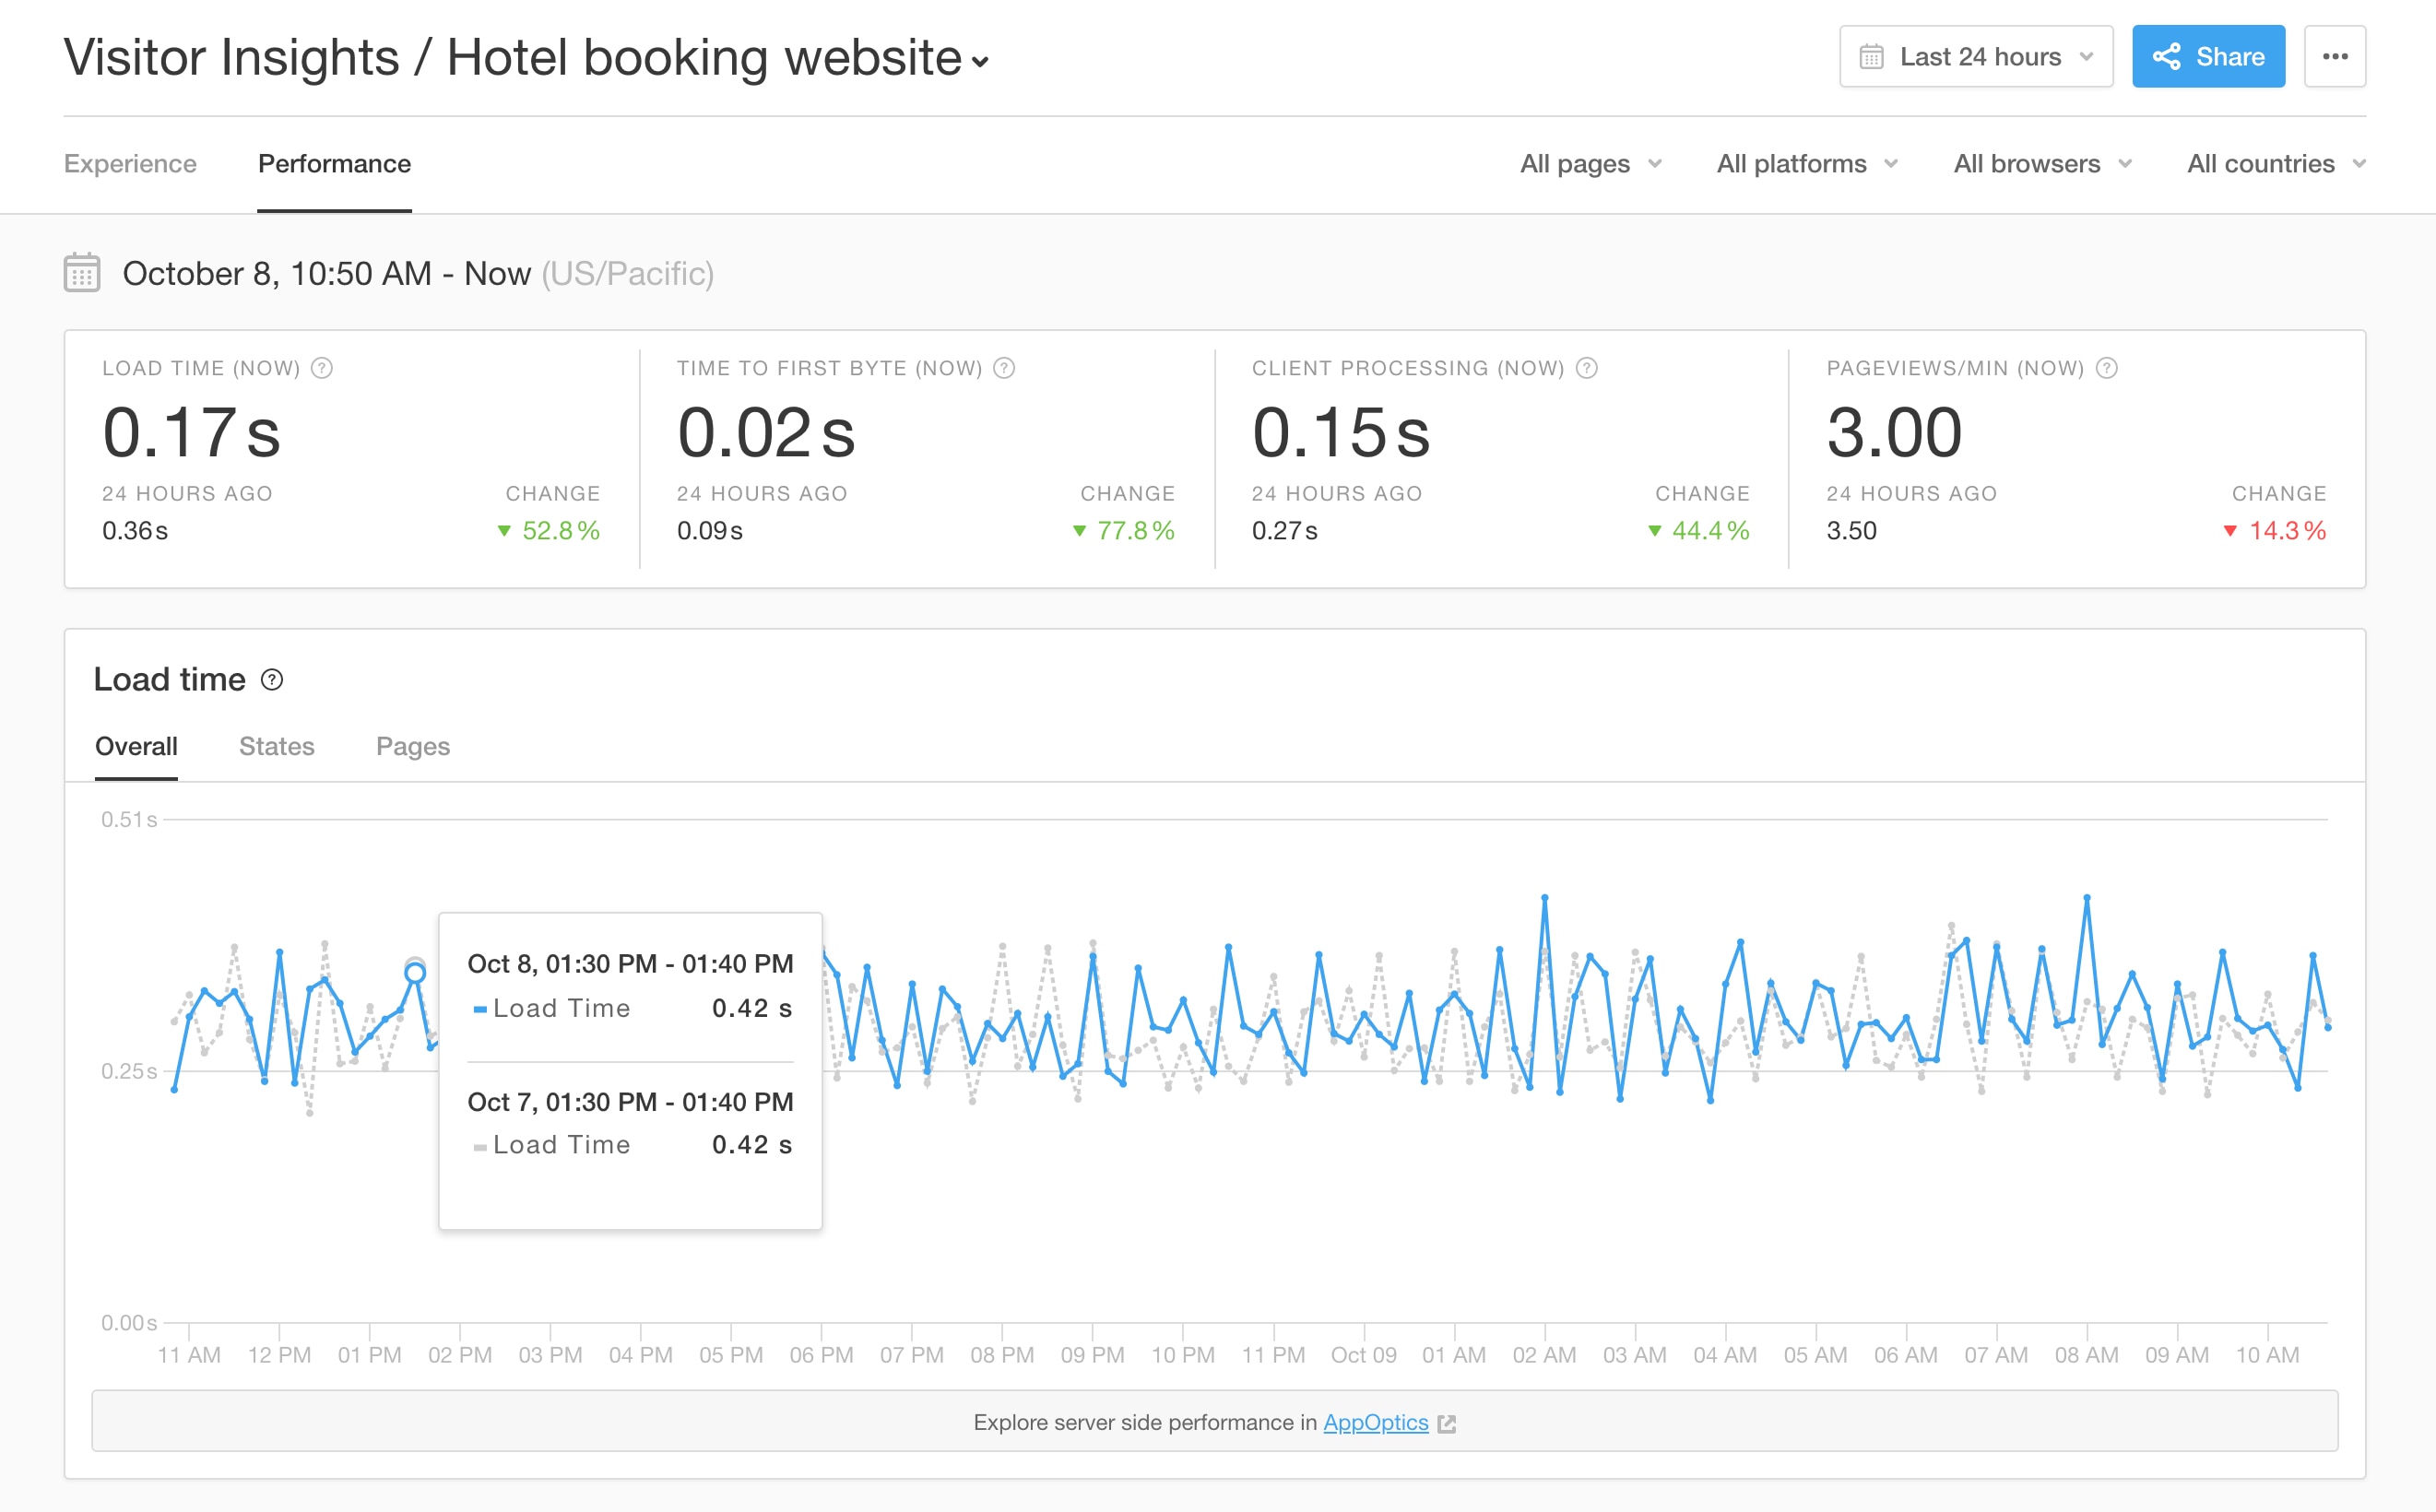Click the tallest chart peak near 02 AM
The height and width of the screenshot is (1512, 2436).
pos(1545,898)
